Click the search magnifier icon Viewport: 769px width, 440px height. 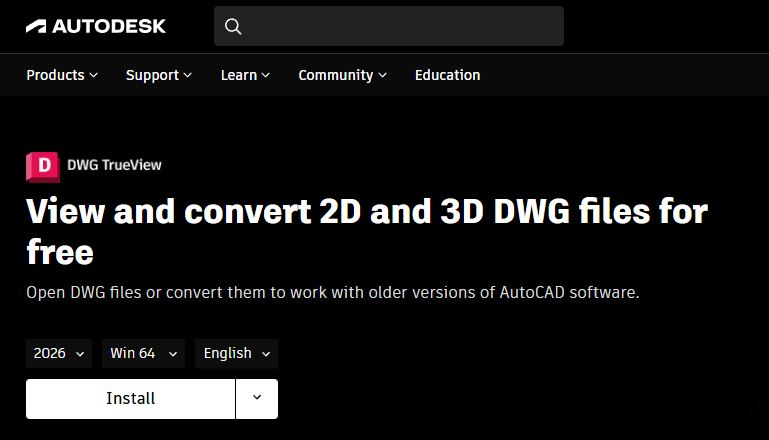coord(233,26)
